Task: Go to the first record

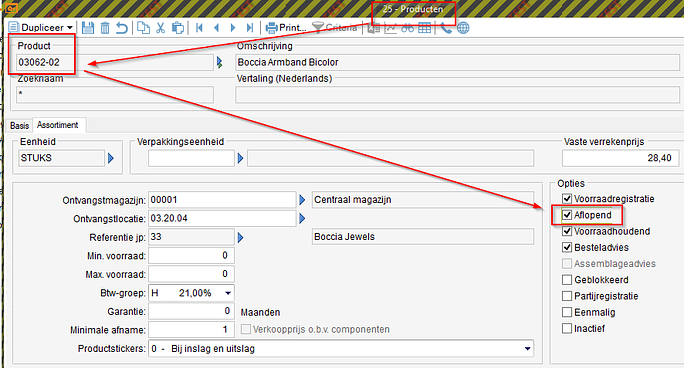Action: tap(199, 28)
